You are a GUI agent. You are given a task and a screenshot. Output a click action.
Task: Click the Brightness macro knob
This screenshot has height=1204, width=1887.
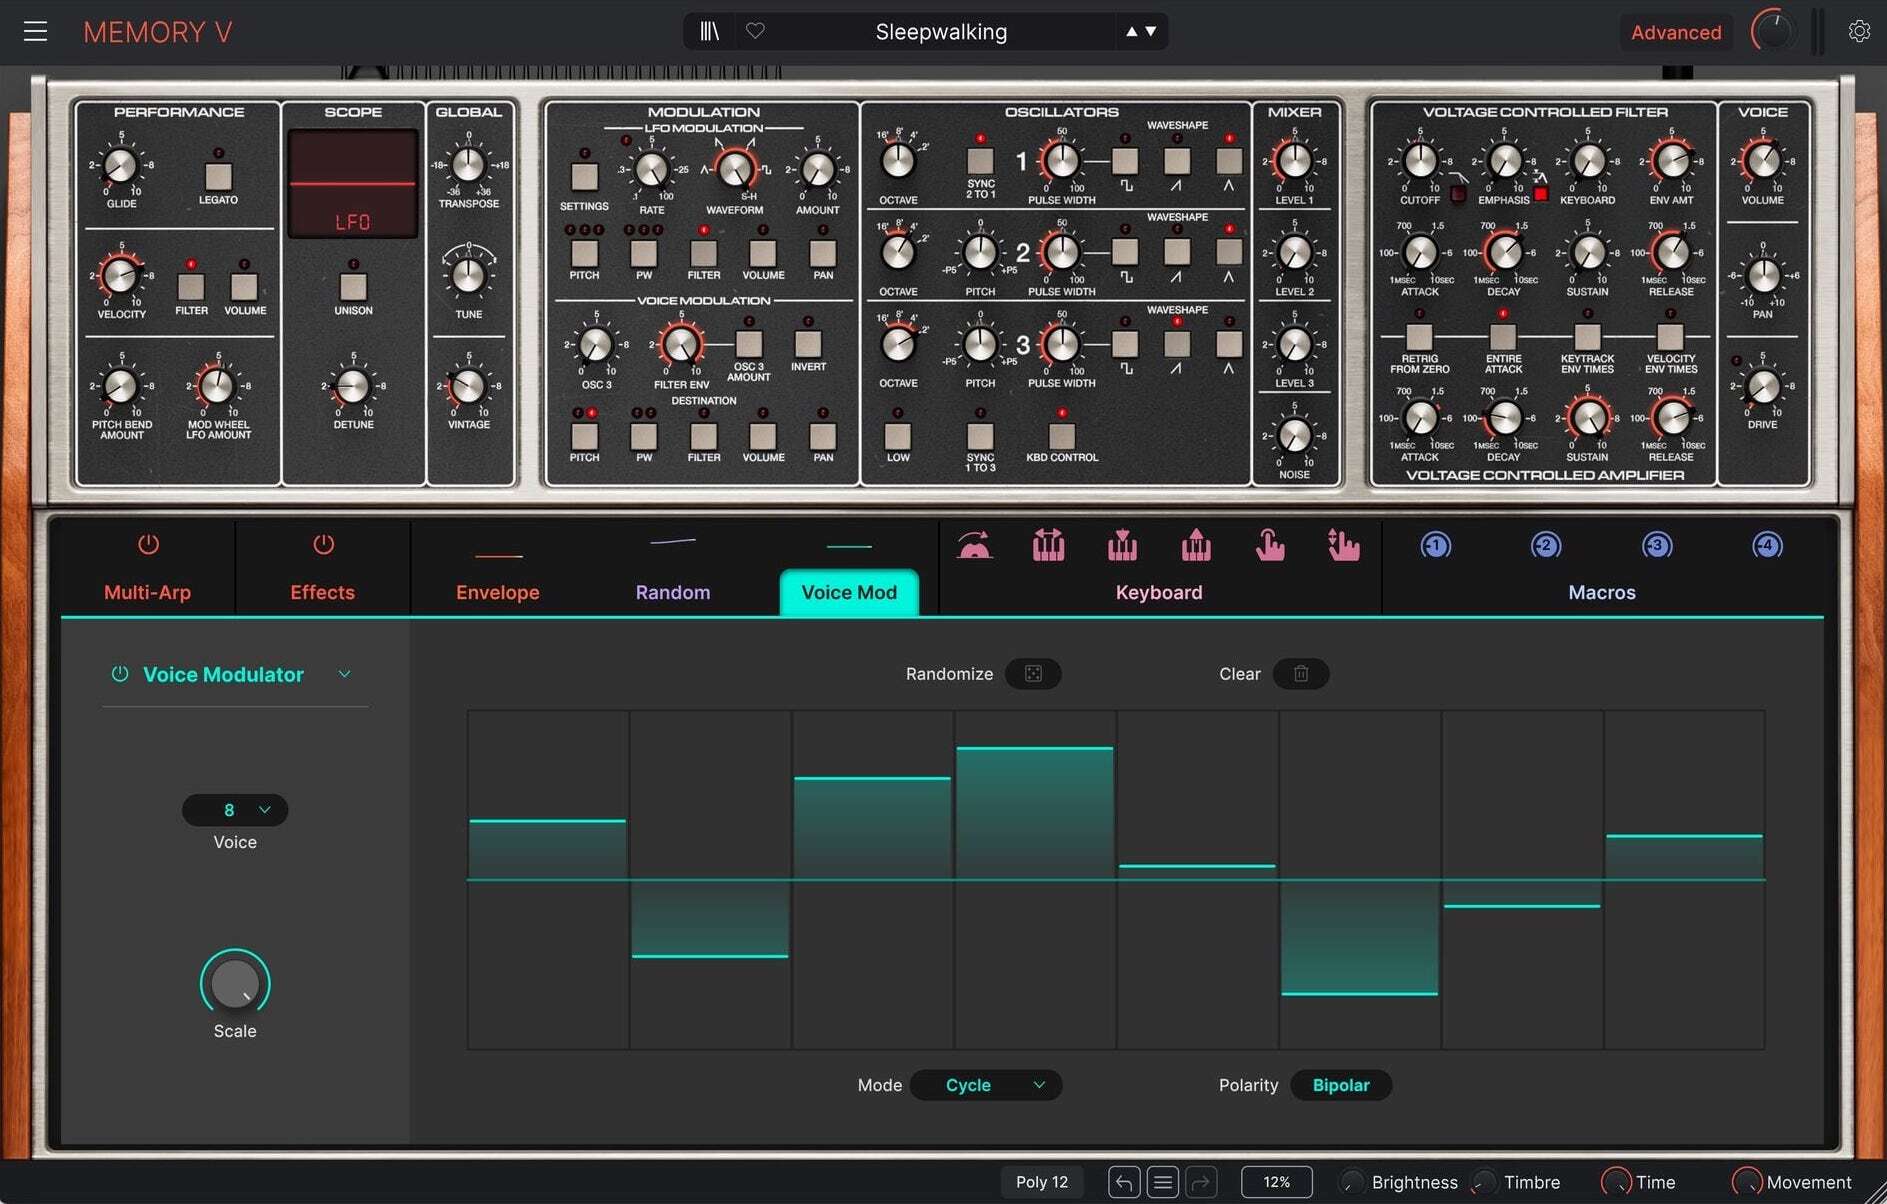point(1351,1182)
